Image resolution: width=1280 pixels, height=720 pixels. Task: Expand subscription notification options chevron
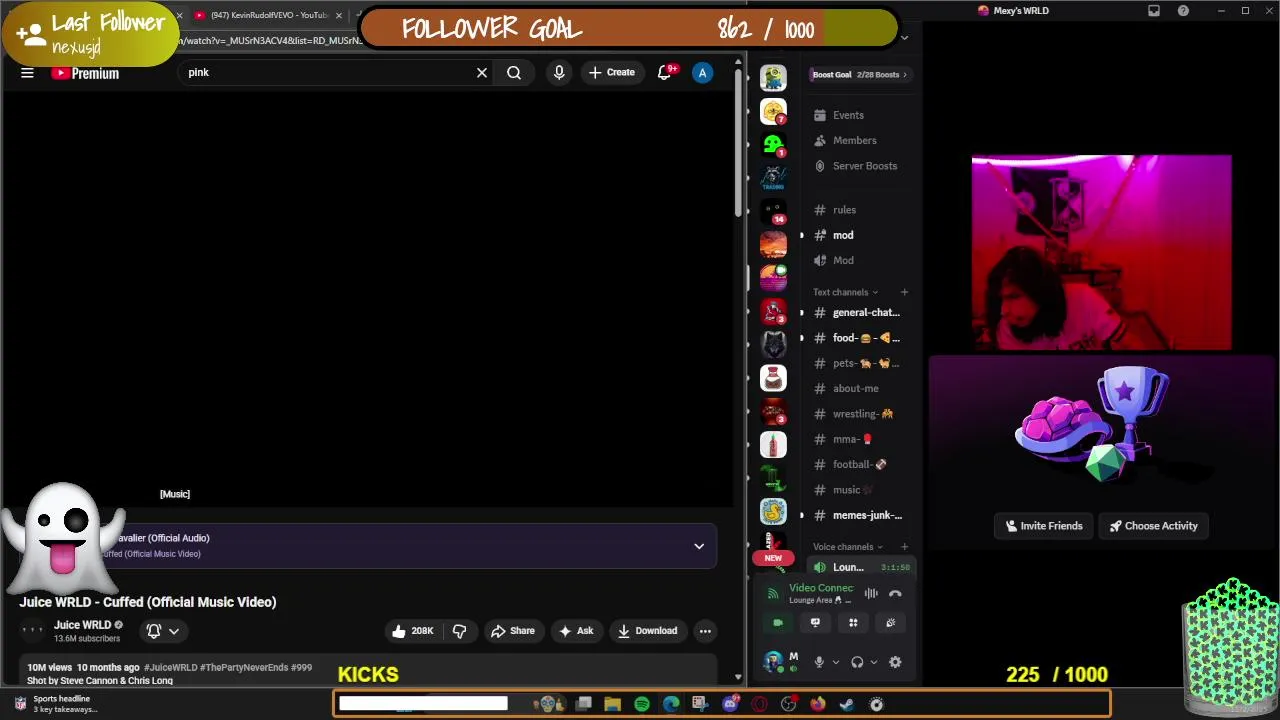pyautogui.click(x=174, y=631)
